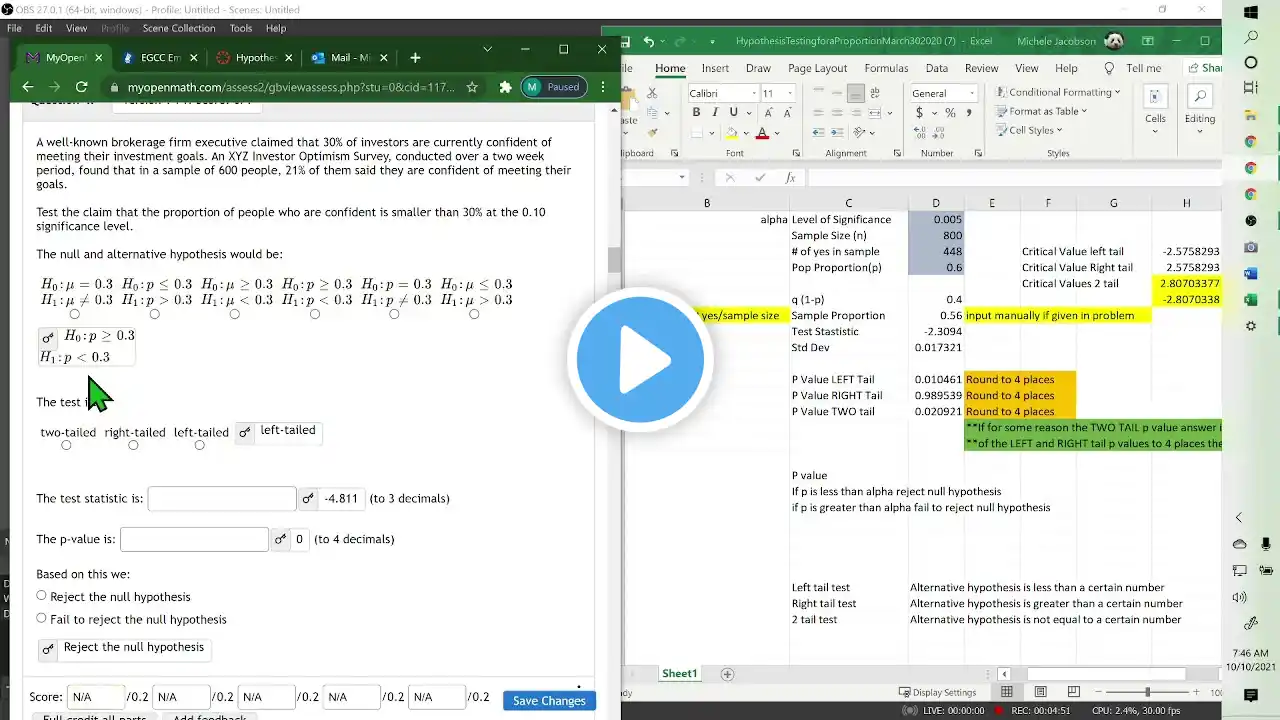This screenshot has width=1280, height=720.
Task: Click the Paused profile button in Chrome
Action: (x=553, y=87)
